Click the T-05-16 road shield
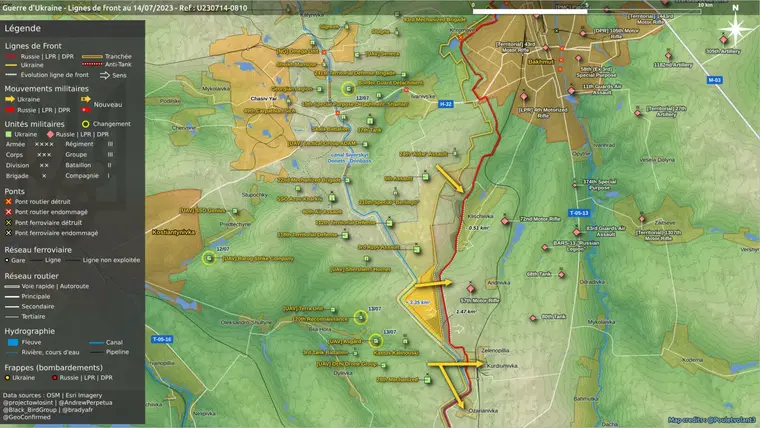This screenshot has height=428, width=760. [162, 339]
